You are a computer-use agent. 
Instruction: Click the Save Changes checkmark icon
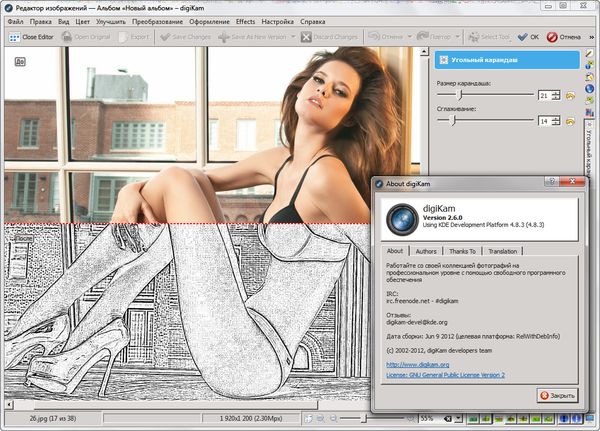coord(165,37)
